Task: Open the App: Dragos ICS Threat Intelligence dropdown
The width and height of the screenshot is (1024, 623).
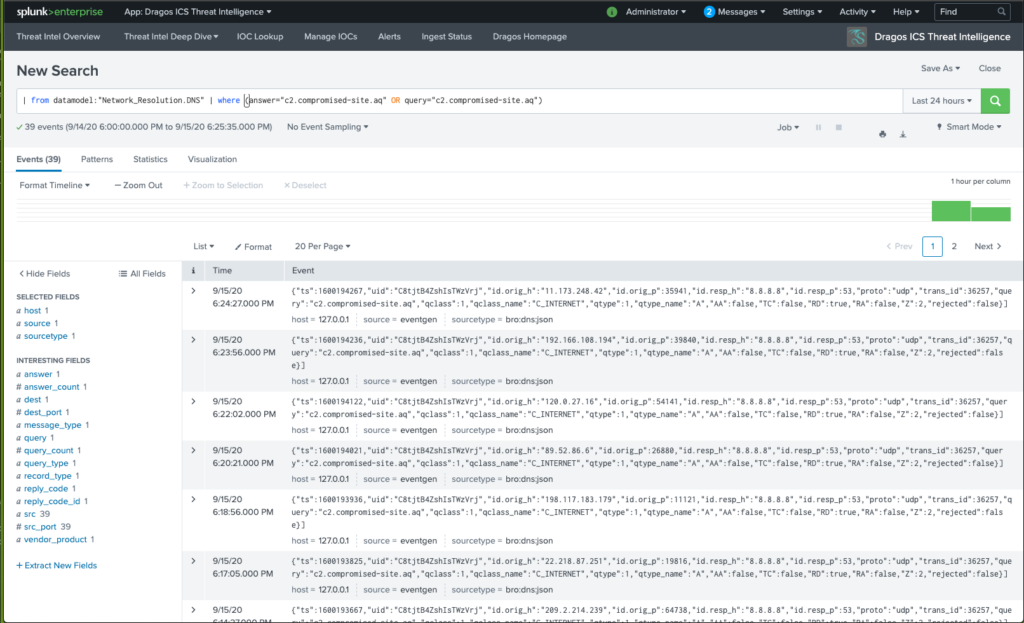Action: tap(197, 12)
